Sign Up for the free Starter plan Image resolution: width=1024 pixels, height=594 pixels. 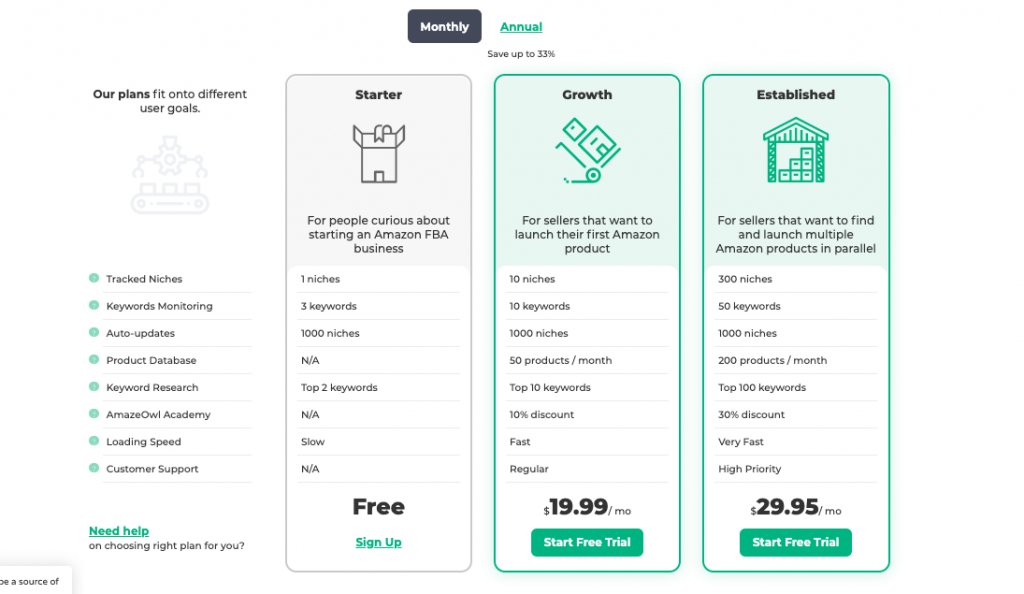(379, 542)
